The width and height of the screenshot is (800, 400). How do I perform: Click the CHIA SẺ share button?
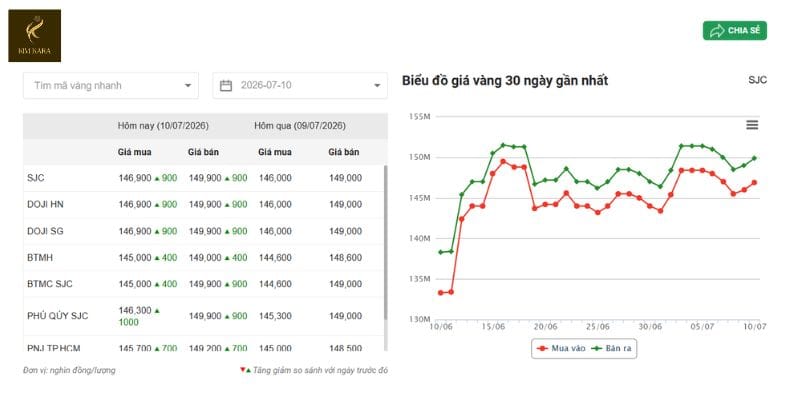[x=735, y=31]
